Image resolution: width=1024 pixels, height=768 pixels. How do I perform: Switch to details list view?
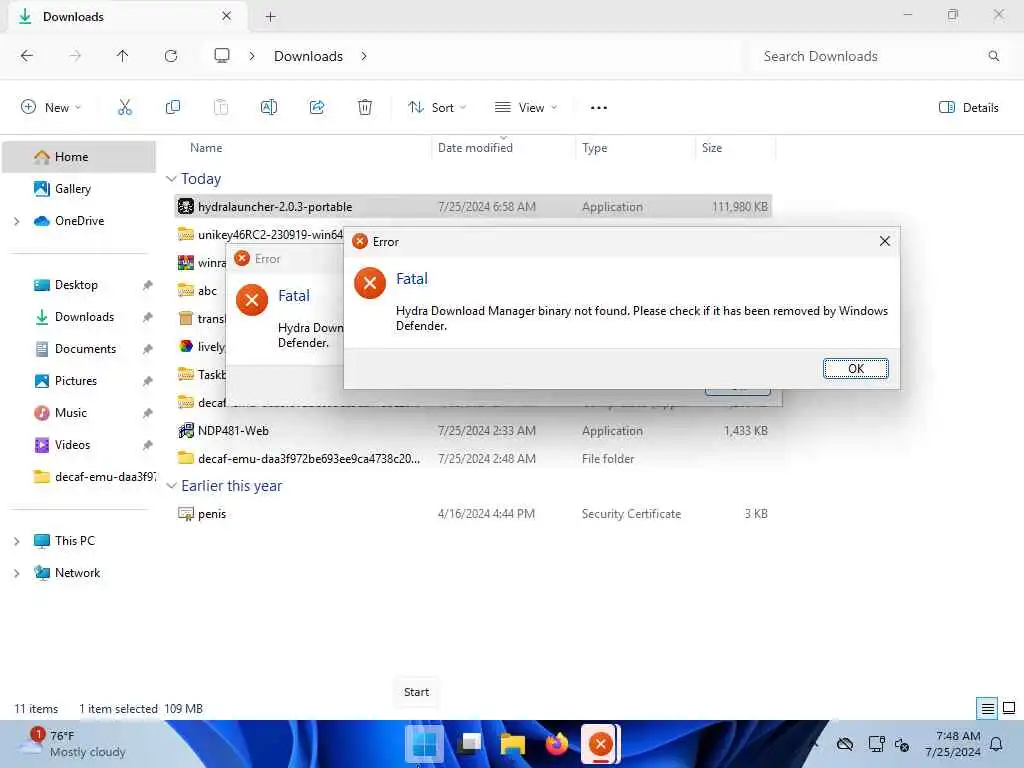point(987,708)
